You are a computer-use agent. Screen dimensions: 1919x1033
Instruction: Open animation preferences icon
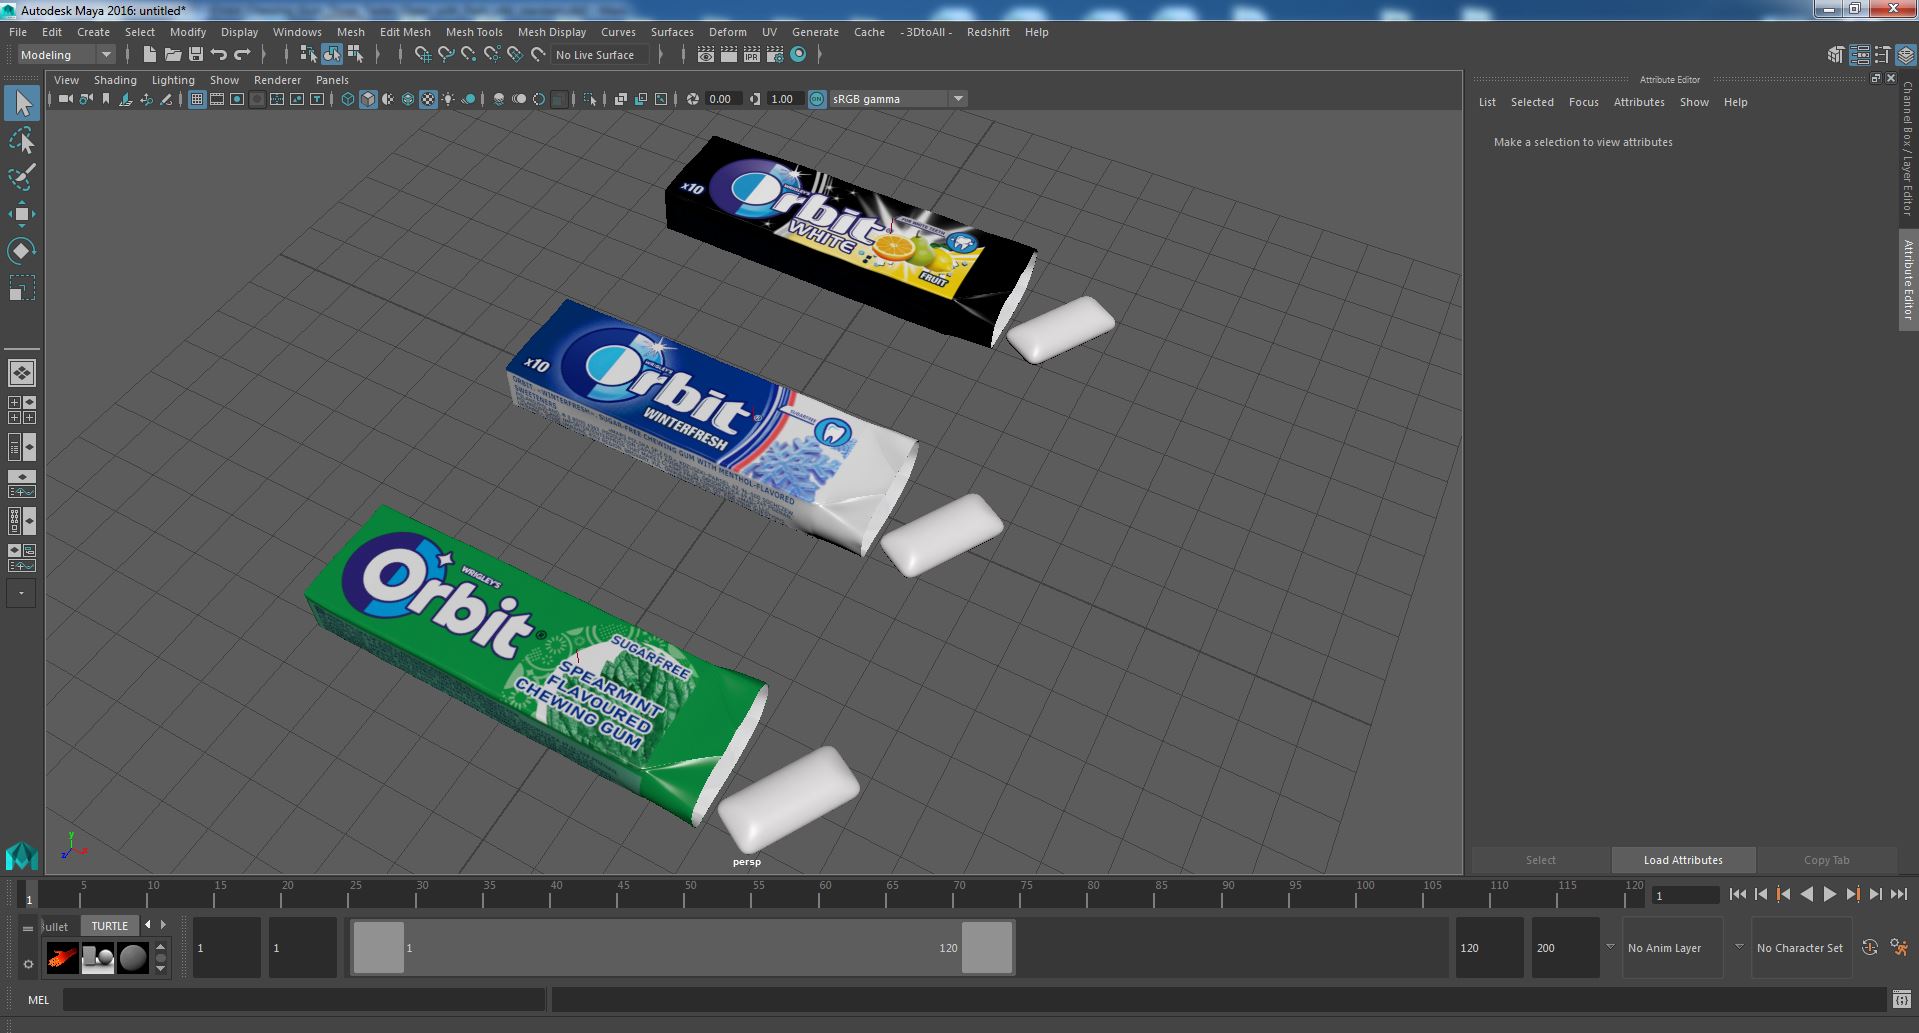pos(1899,948)
